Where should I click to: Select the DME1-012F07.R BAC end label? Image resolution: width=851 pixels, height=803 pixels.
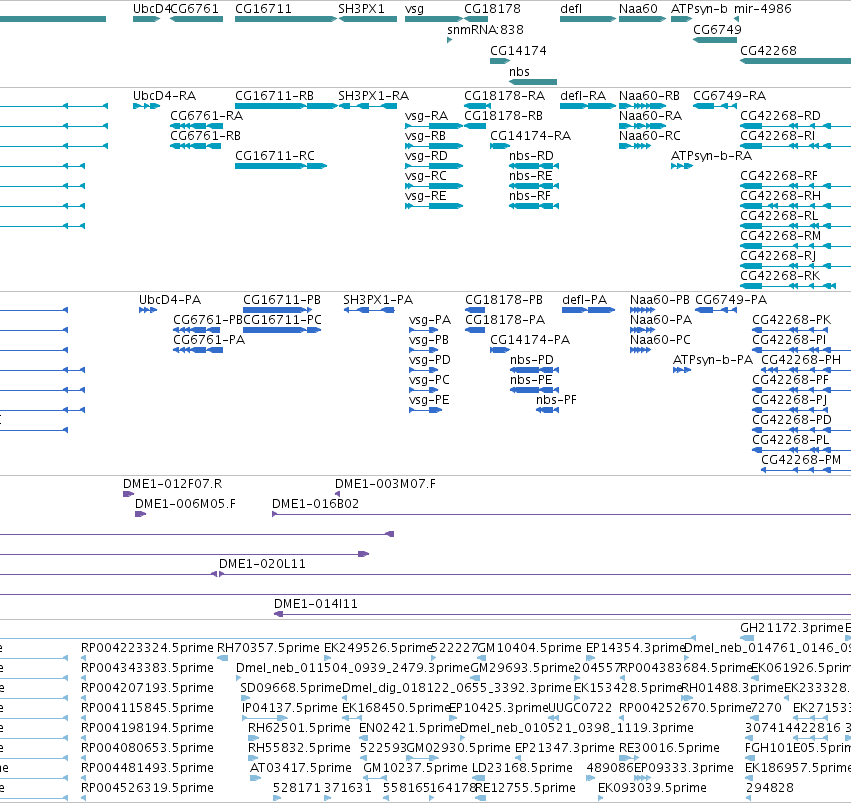[x=173, y=484]
